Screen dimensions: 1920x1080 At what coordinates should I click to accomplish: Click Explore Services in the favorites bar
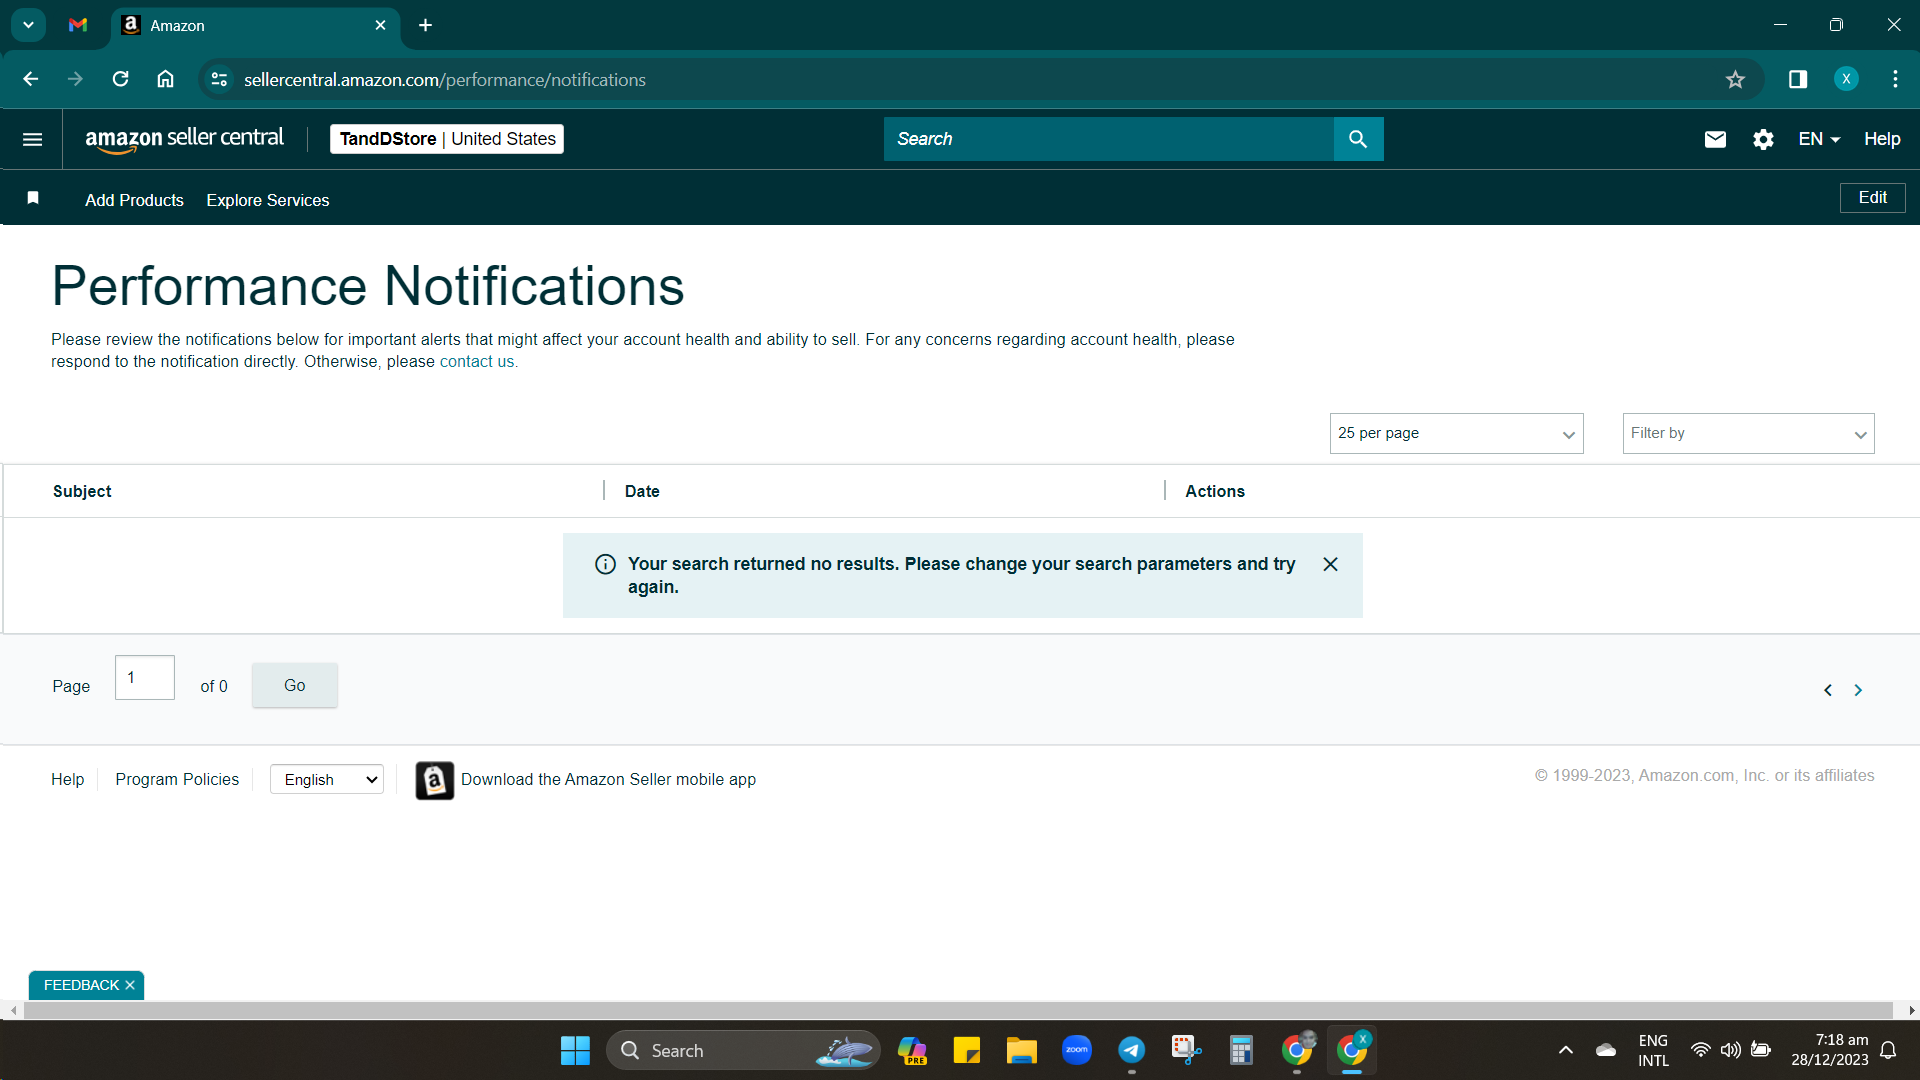pyautogui.click(x=267, y=200)
